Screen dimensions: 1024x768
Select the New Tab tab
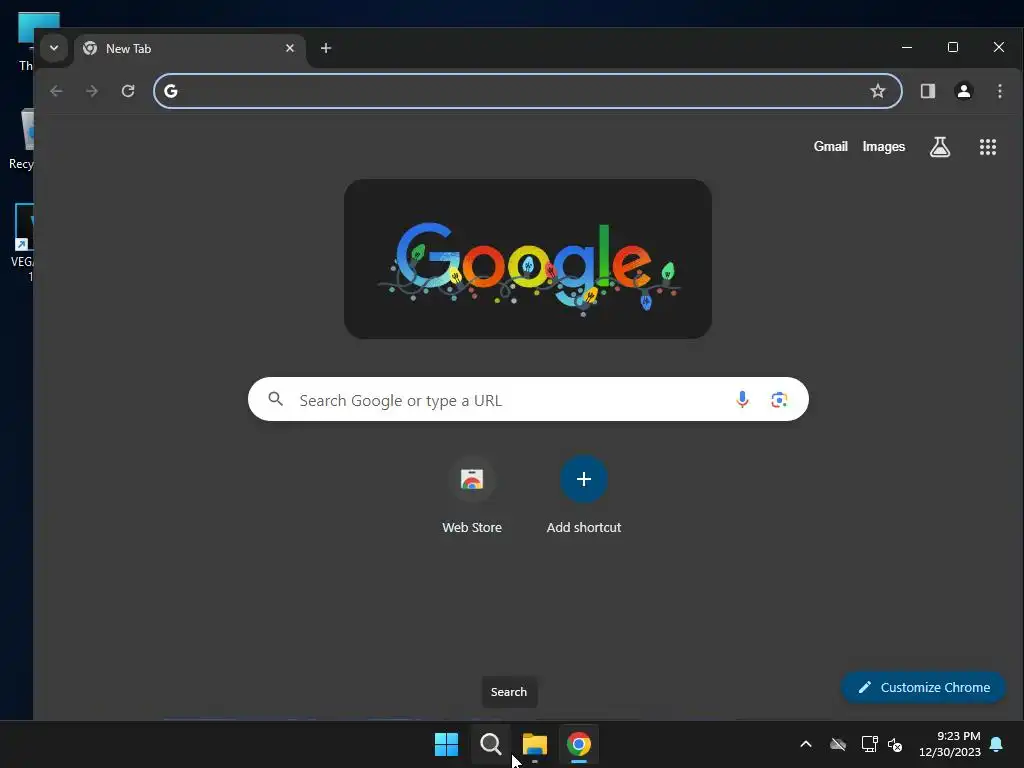click(x=189, y=49)
